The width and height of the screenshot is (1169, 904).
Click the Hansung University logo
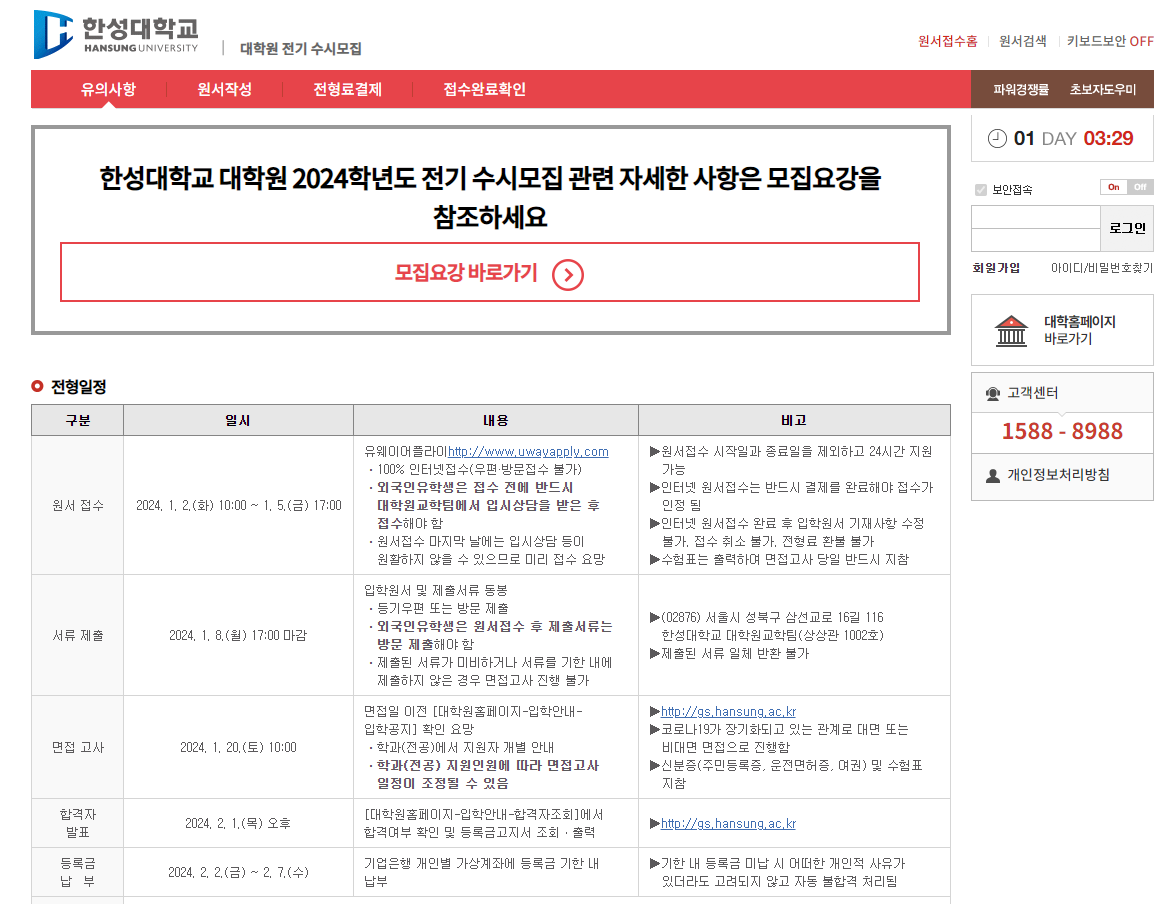[115, 35]
